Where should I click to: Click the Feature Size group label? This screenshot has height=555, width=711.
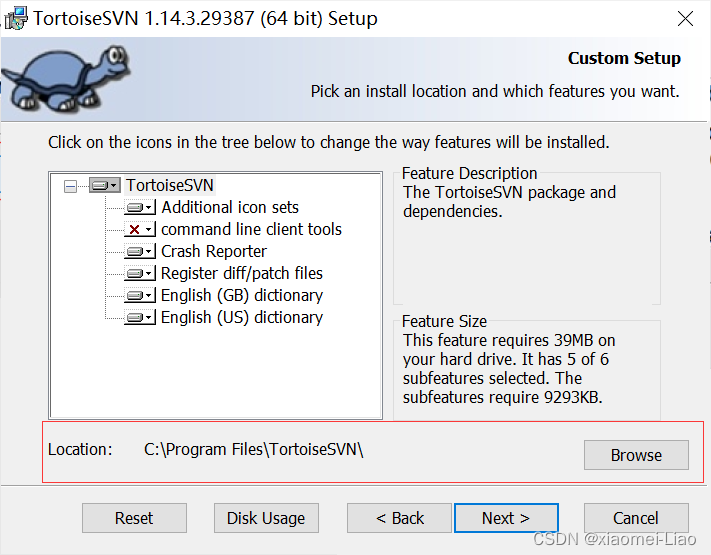click(444, 321)
